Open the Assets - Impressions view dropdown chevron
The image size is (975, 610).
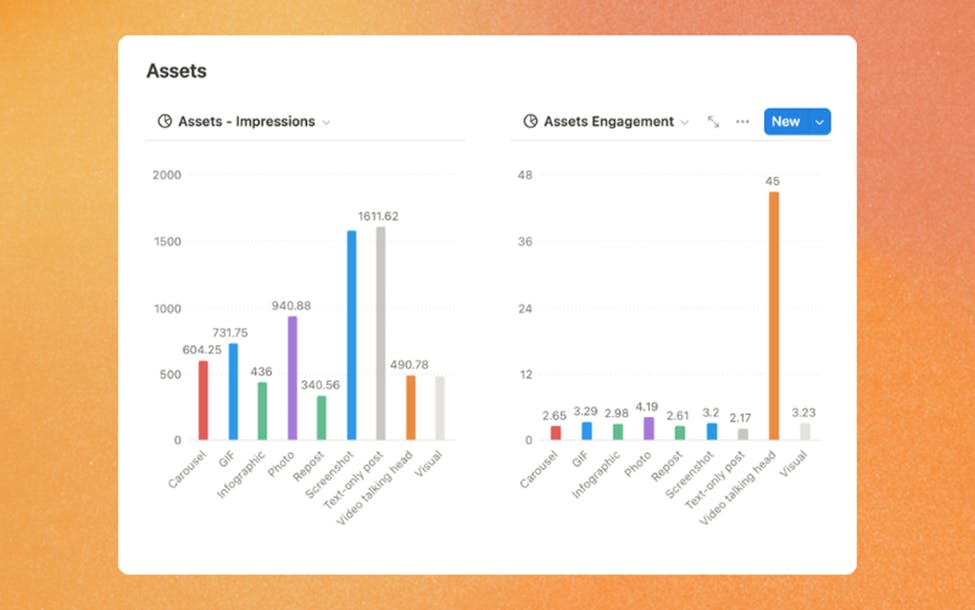pos(326,122)
